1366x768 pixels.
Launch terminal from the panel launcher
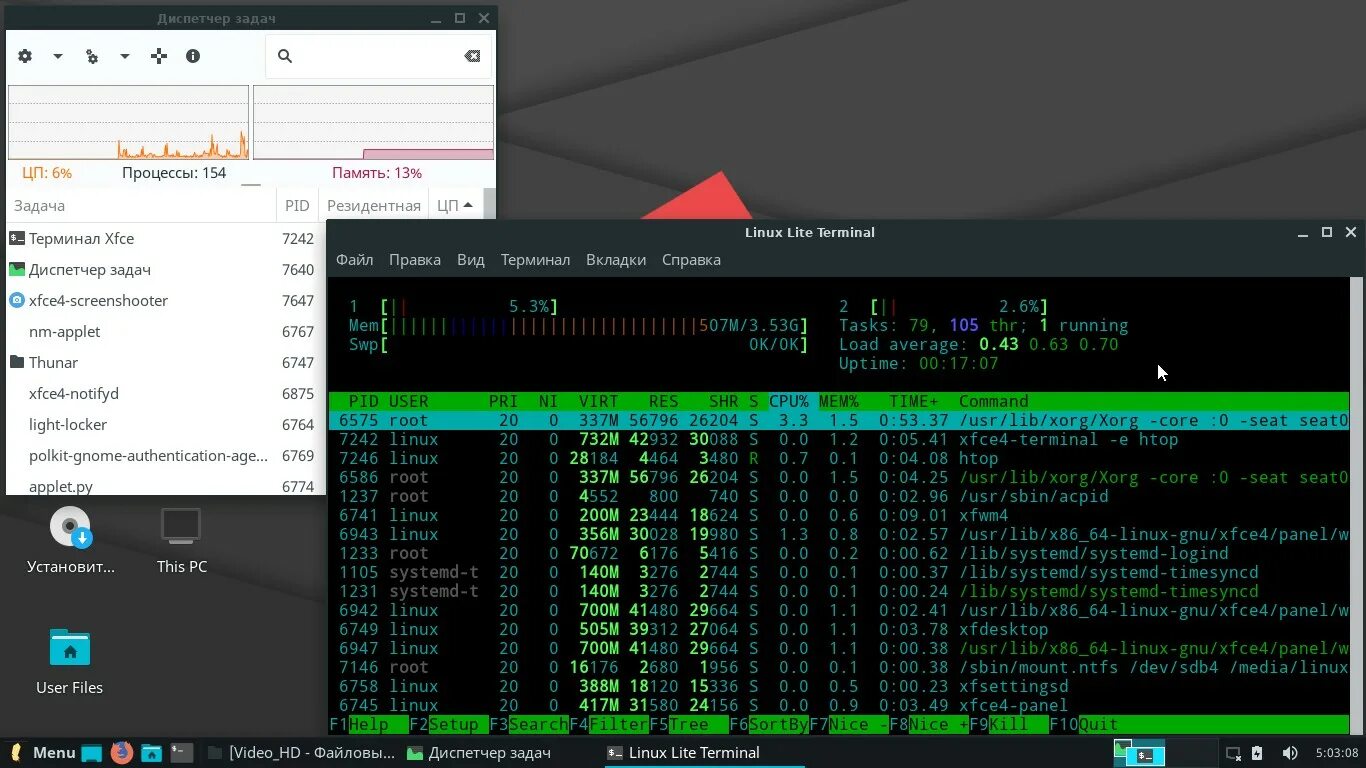click(181, 753)
